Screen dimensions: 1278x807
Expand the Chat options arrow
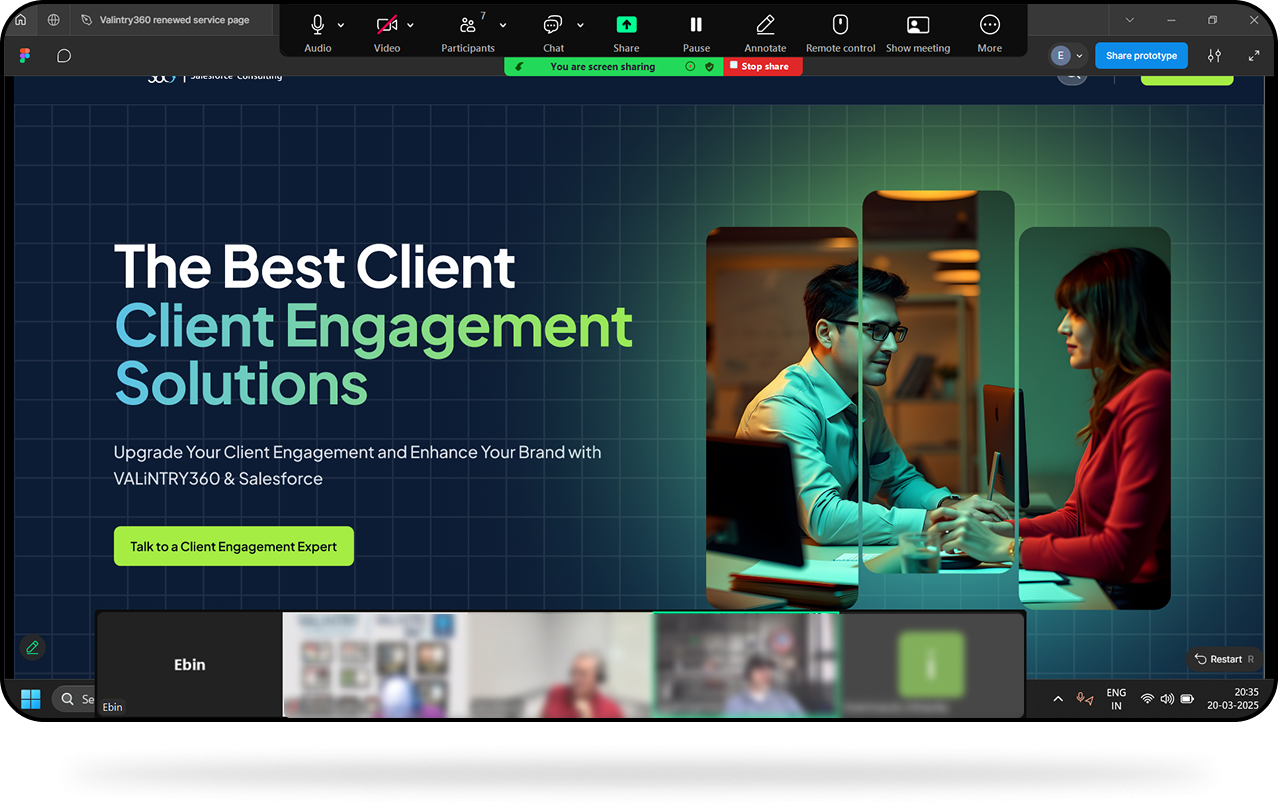click(x=580, y=25)
